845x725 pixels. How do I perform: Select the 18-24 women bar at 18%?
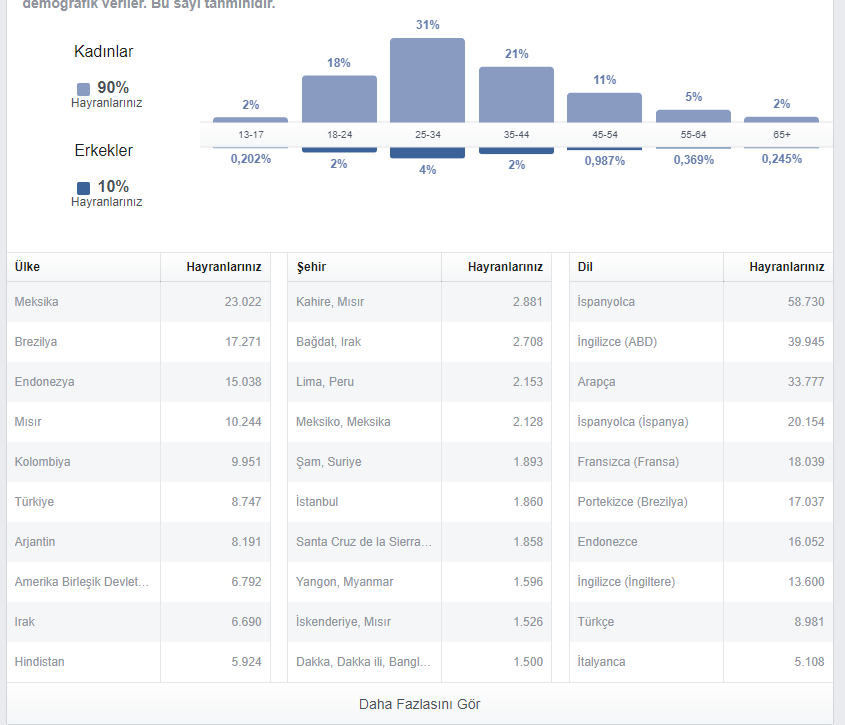coord(339,99)
